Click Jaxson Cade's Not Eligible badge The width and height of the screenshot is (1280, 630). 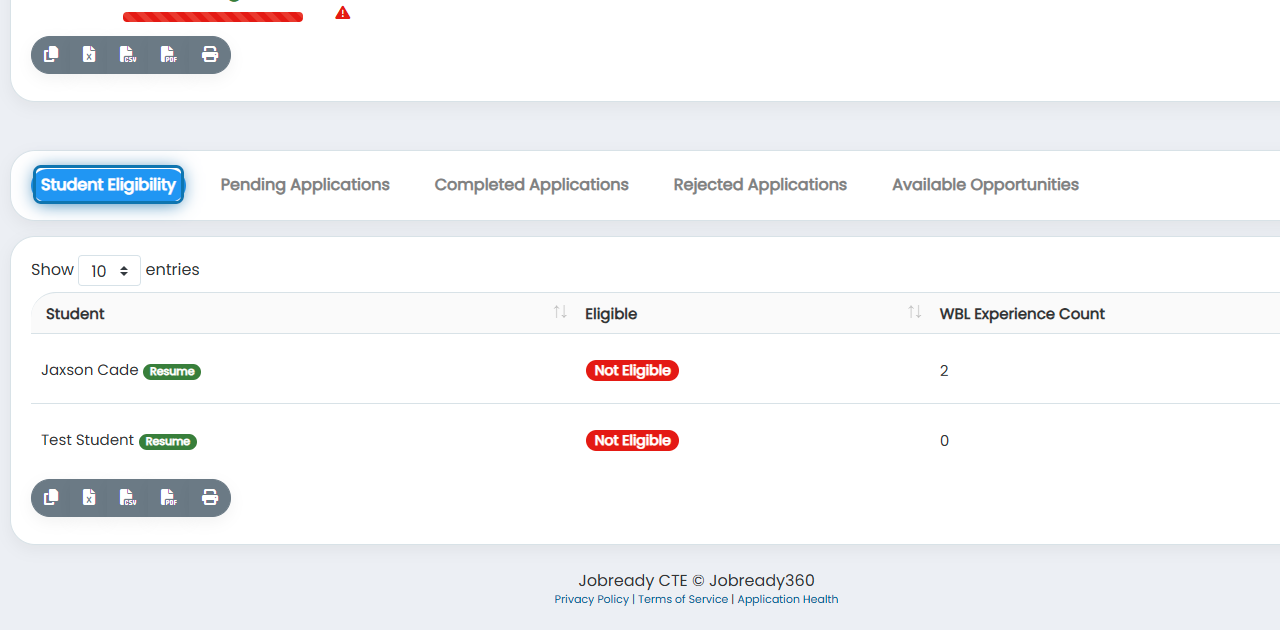pos(632,371)
